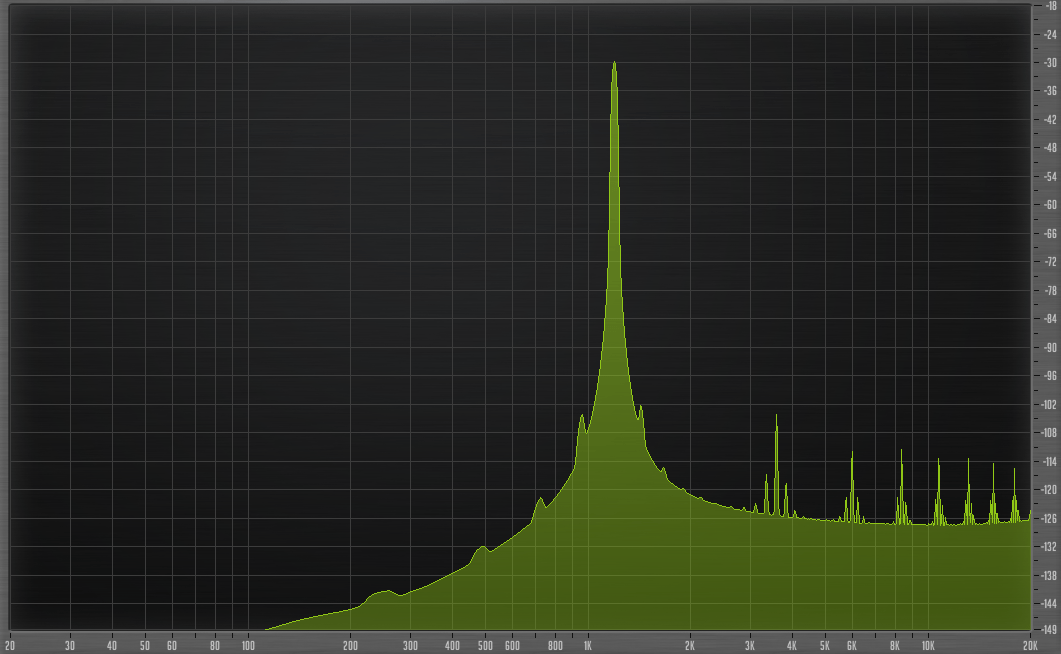
Task: Click the 20K label on frequency axis
Action: point(1029,645)
